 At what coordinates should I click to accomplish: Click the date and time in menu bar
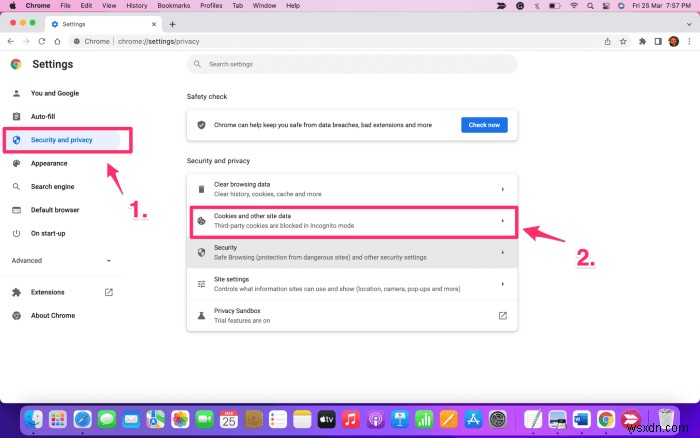662,6
